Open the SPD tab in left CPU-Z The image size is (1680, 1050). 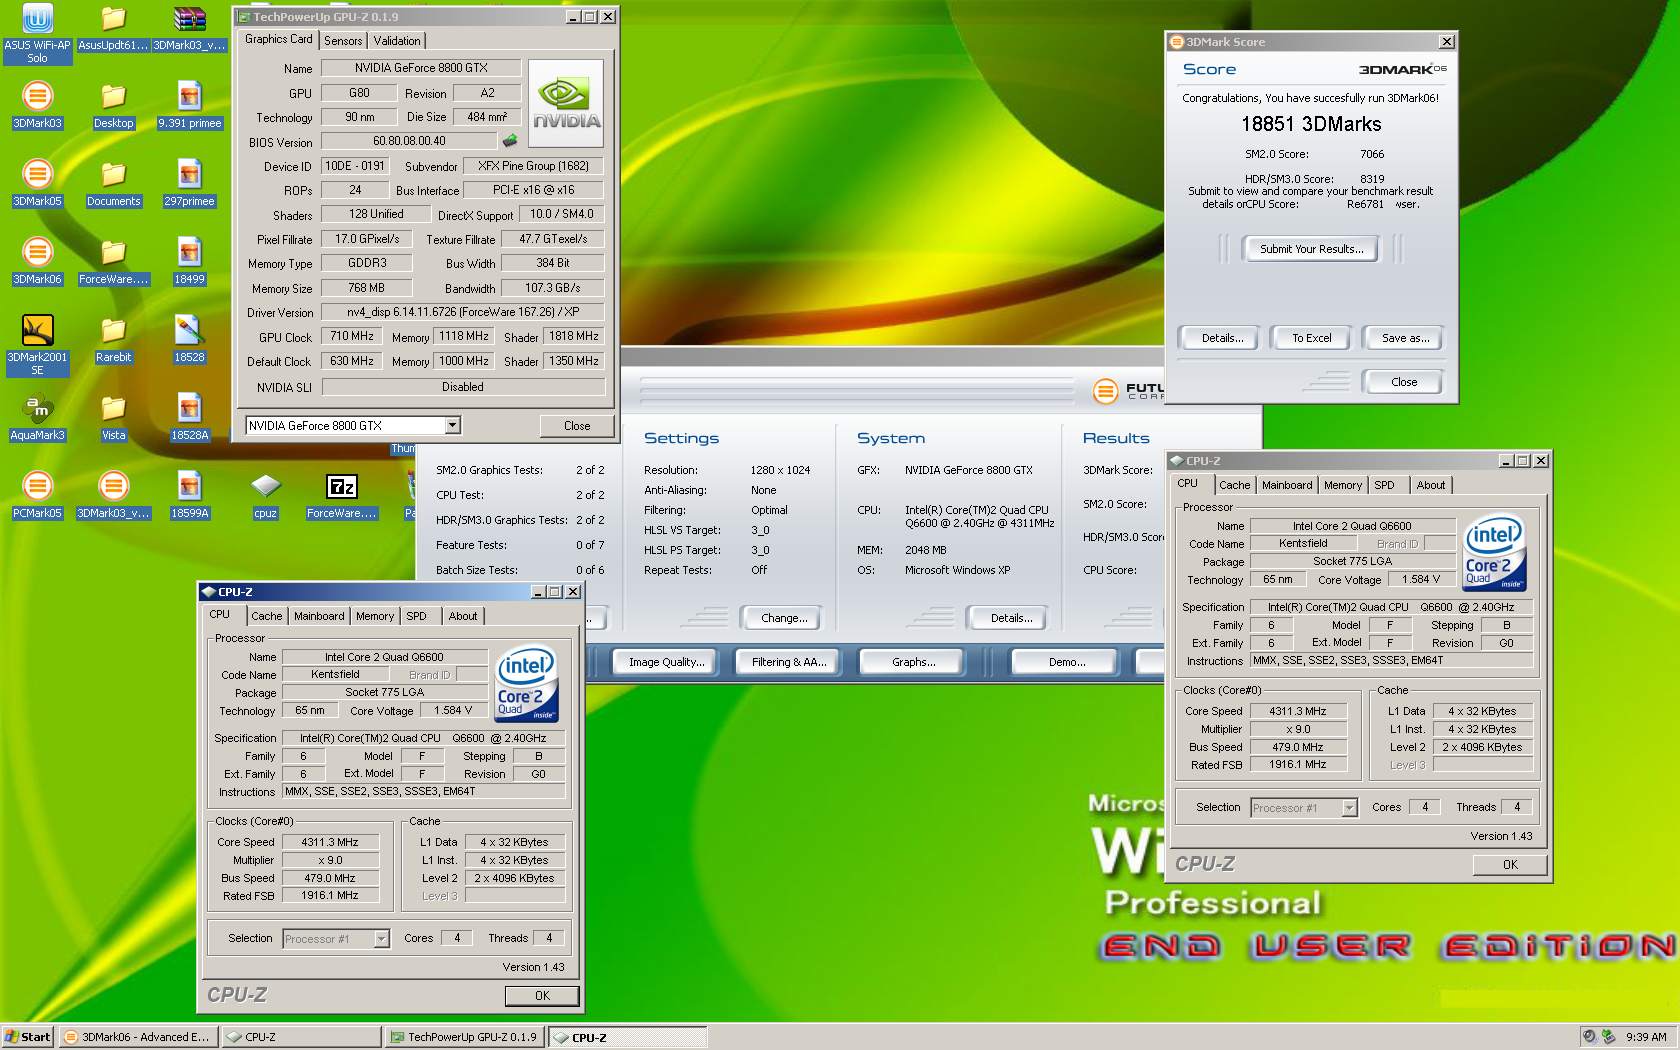point(416,616)
